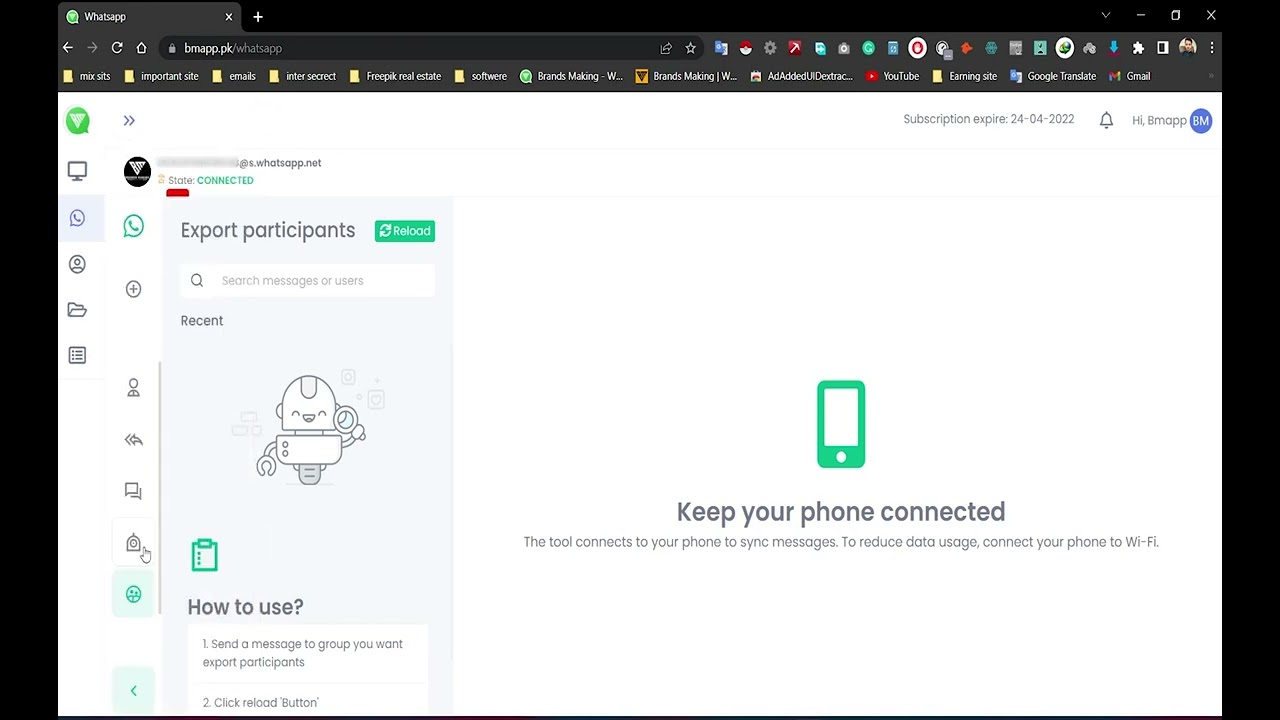
Task: Click the 'Keep your phone connected' heading
Action: (x=841, y=512)
